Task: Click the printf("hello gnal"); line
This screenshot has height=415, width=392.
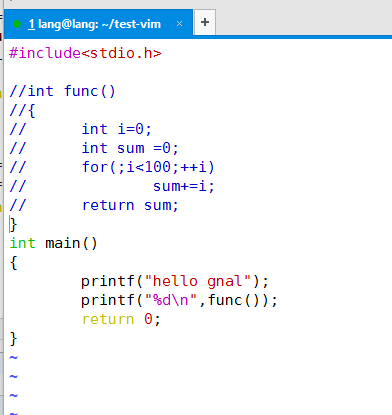Action: click(x=175, y=281)
